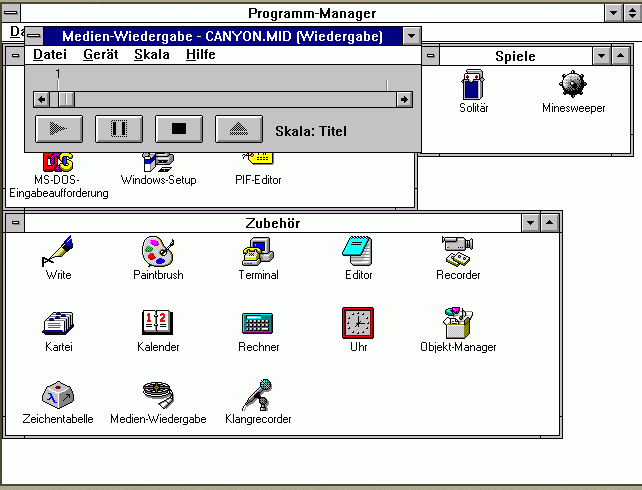
Task: Select the Uhr clock icon
Action: click(x=358, y=323)
